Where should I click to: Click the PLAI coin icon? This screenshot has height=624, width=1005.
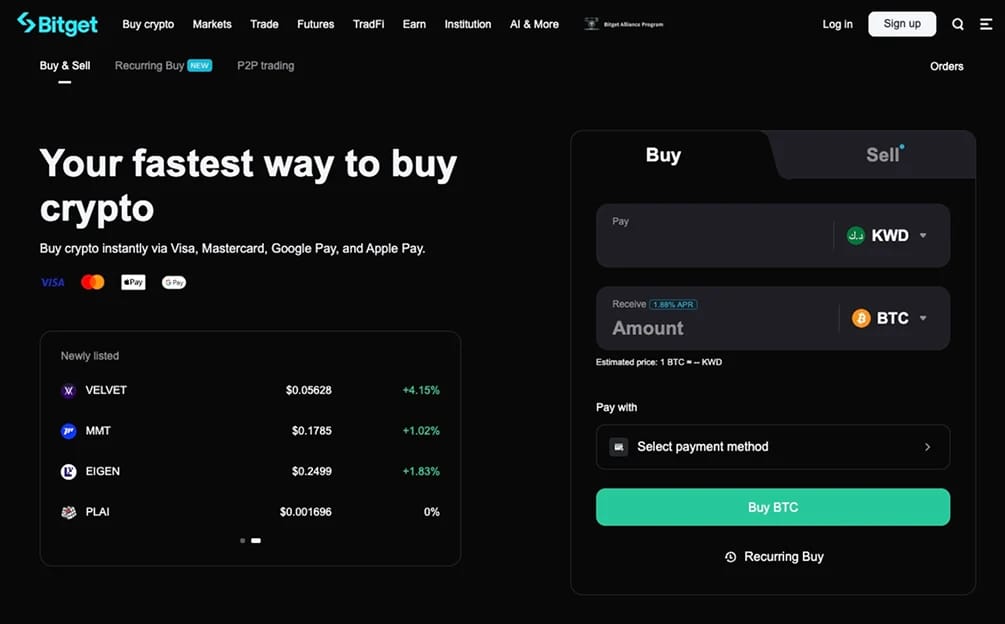pyautogui.click(x=69, y=512)
